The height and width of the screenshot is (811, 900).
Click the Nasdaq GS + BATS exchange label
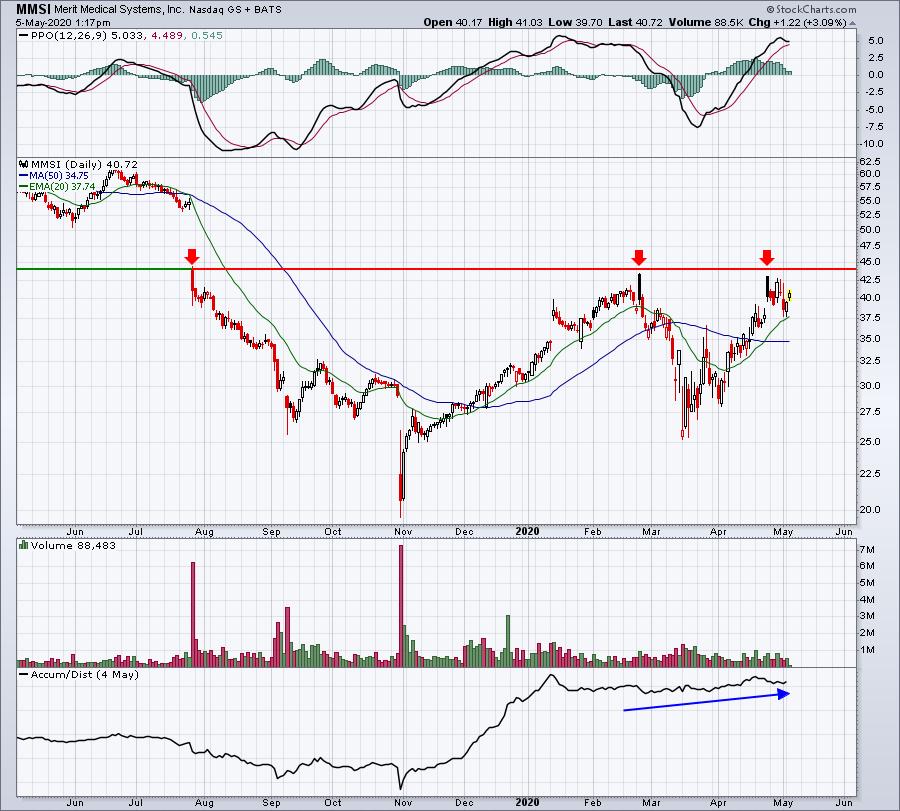[236, 10]
